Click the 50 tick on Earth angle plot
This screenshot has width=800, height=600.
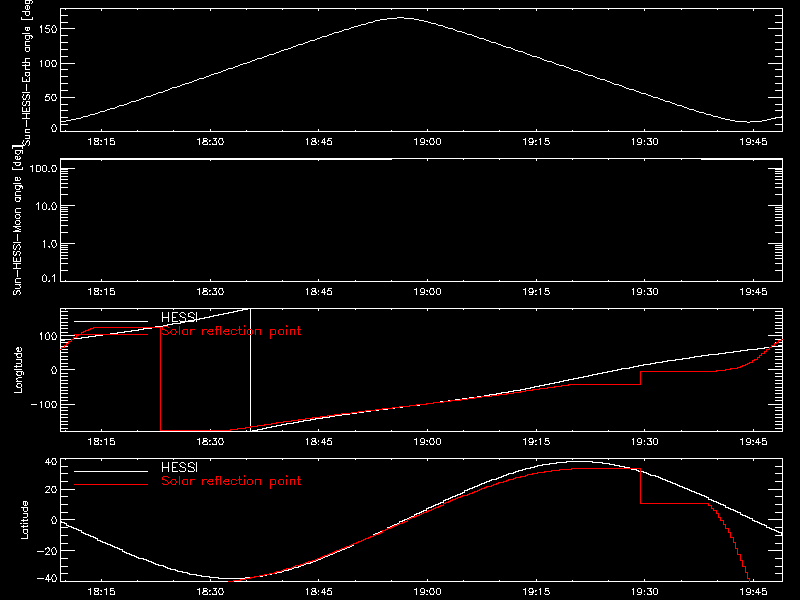[51, 97]
